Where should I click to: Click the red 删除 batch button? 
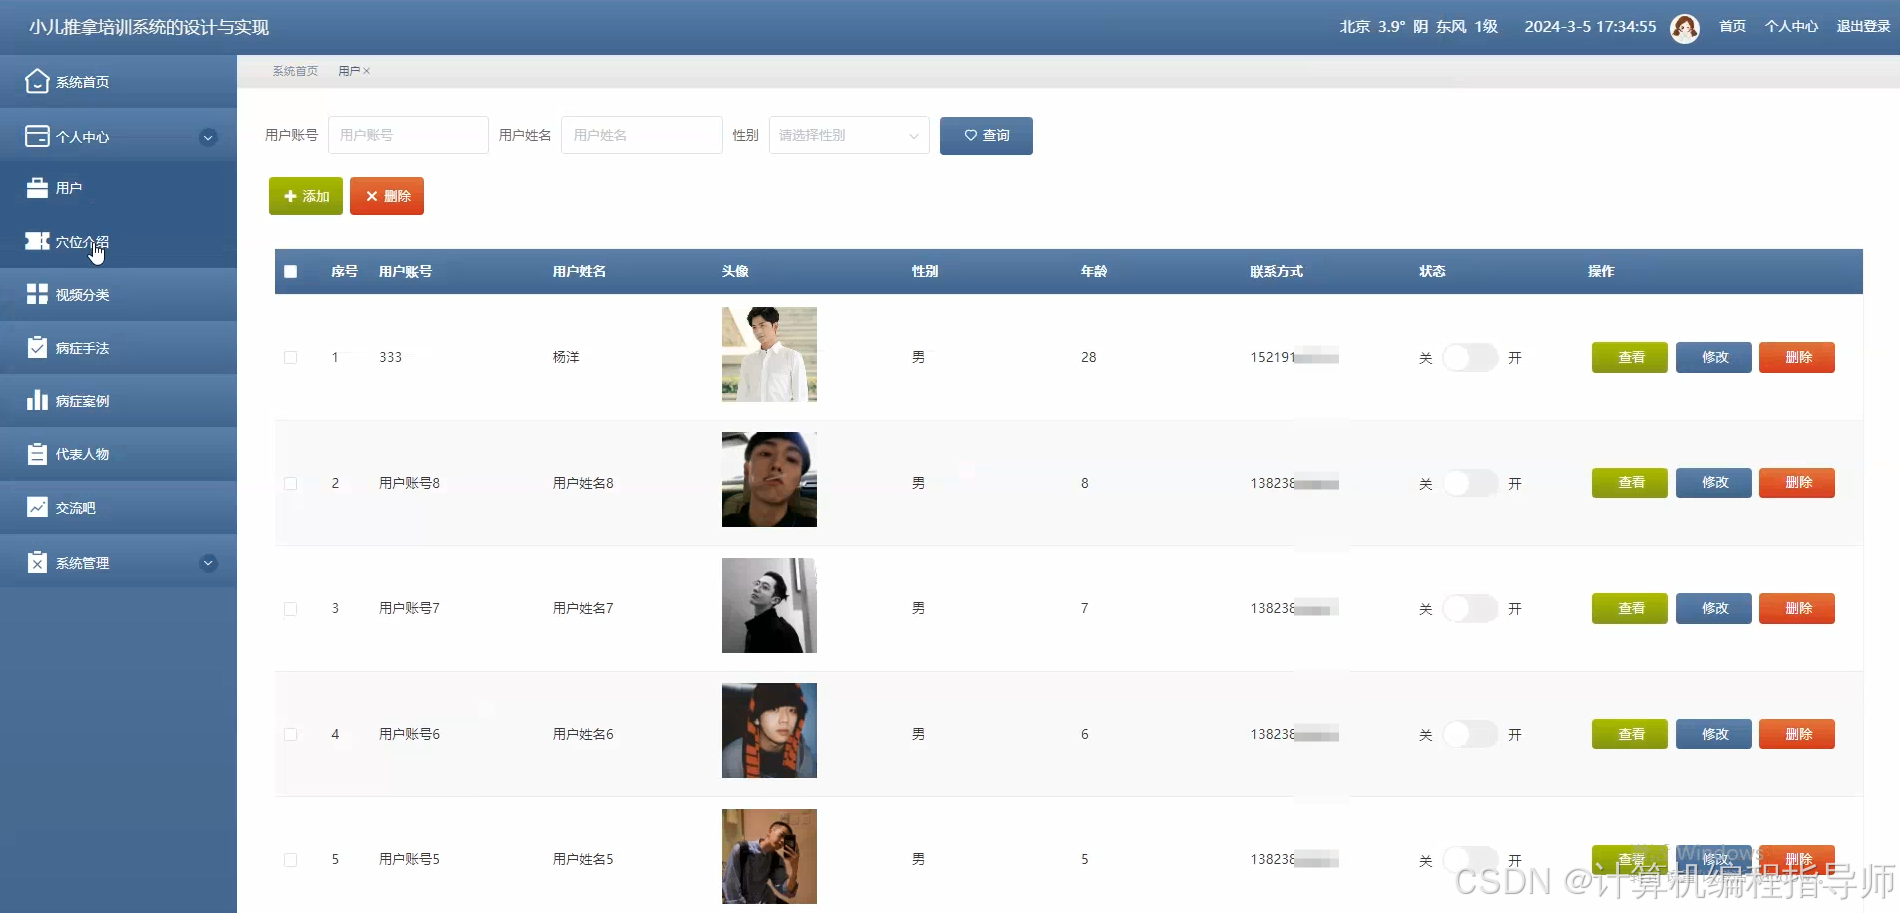pyautogui.click(x=387, y=196)
